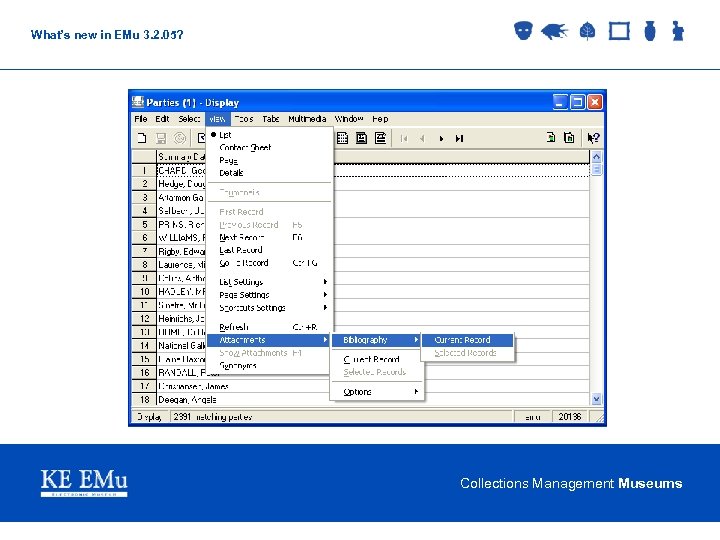Click the Display mode status bar cell
This screenshot has width=720, height=540.
(150, 416)
